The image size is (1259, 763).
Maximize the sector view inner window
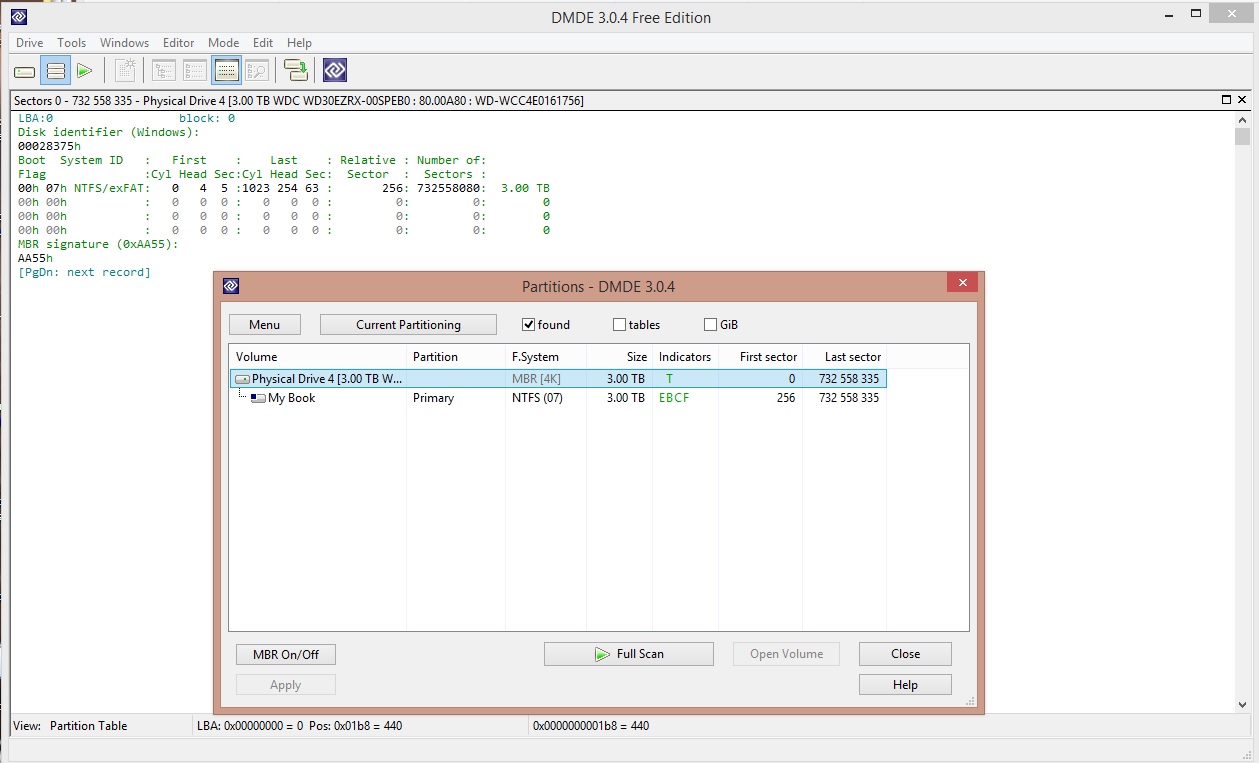click(1227, 100)
